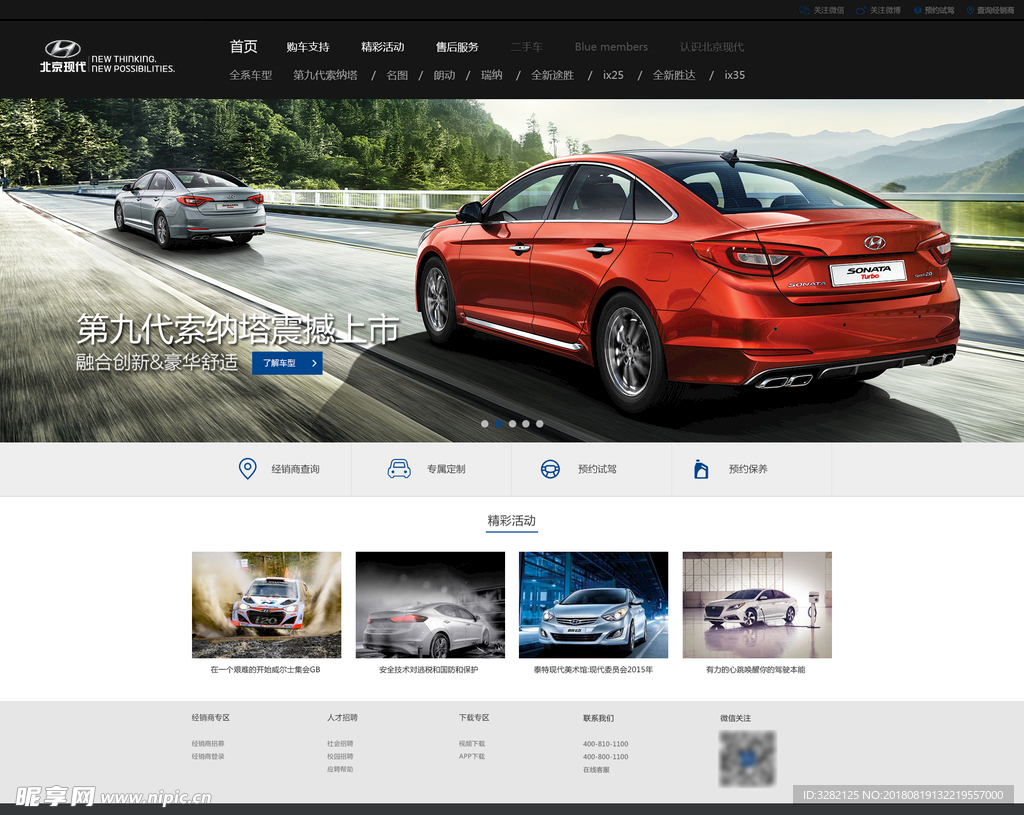Open the 认识北京现代 menu item
The width and height of the screenshot is (1024, 815).
coord(712,47)
